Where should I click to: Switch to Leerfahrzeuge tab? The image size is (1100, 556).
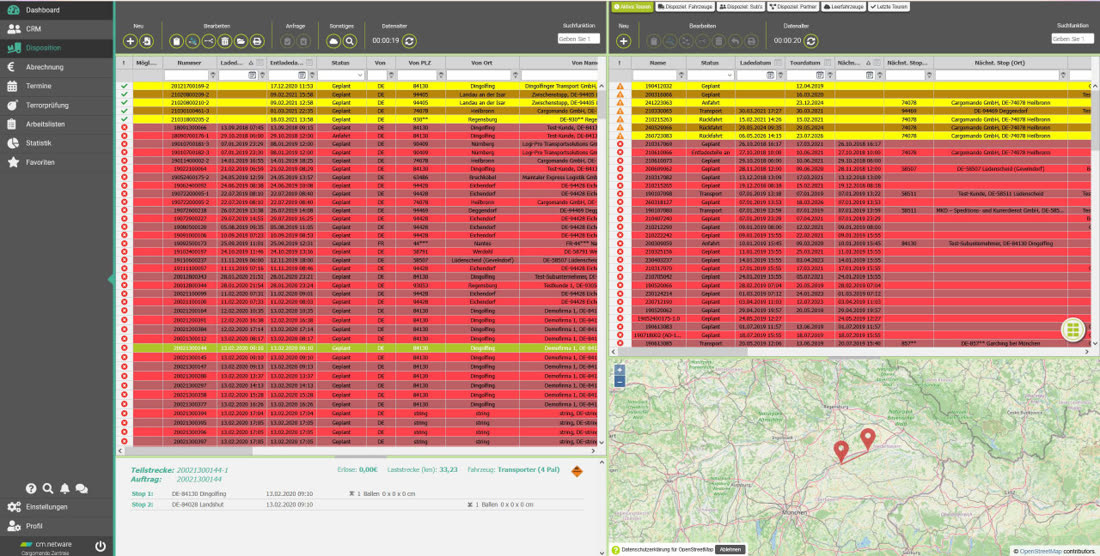[844, 6]
